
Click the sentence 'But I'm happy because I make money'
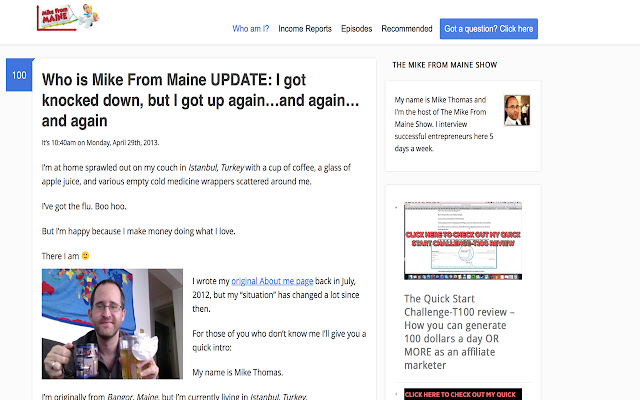tap(138, 231)
